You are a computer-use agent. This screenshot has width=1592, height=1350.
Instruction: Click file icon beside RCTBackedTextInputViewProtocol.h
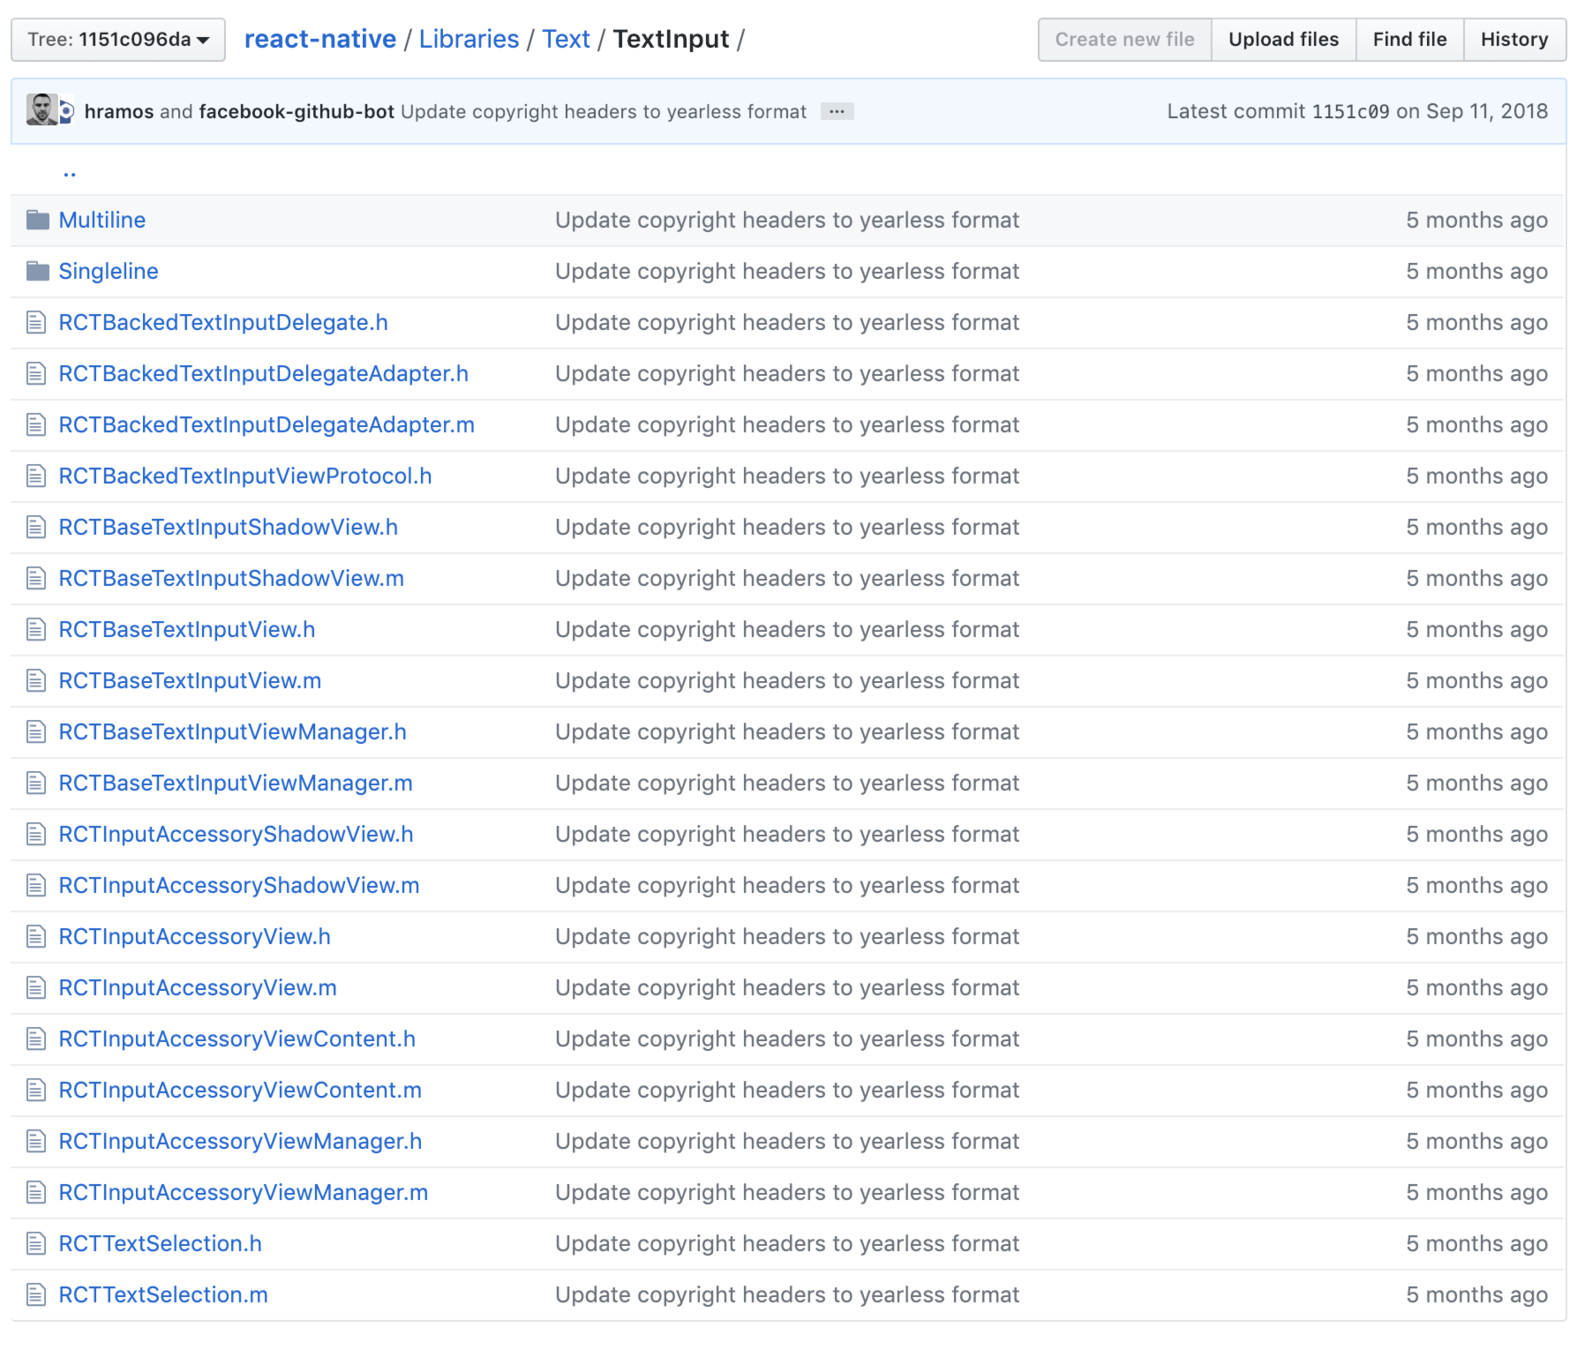(36, 476)
